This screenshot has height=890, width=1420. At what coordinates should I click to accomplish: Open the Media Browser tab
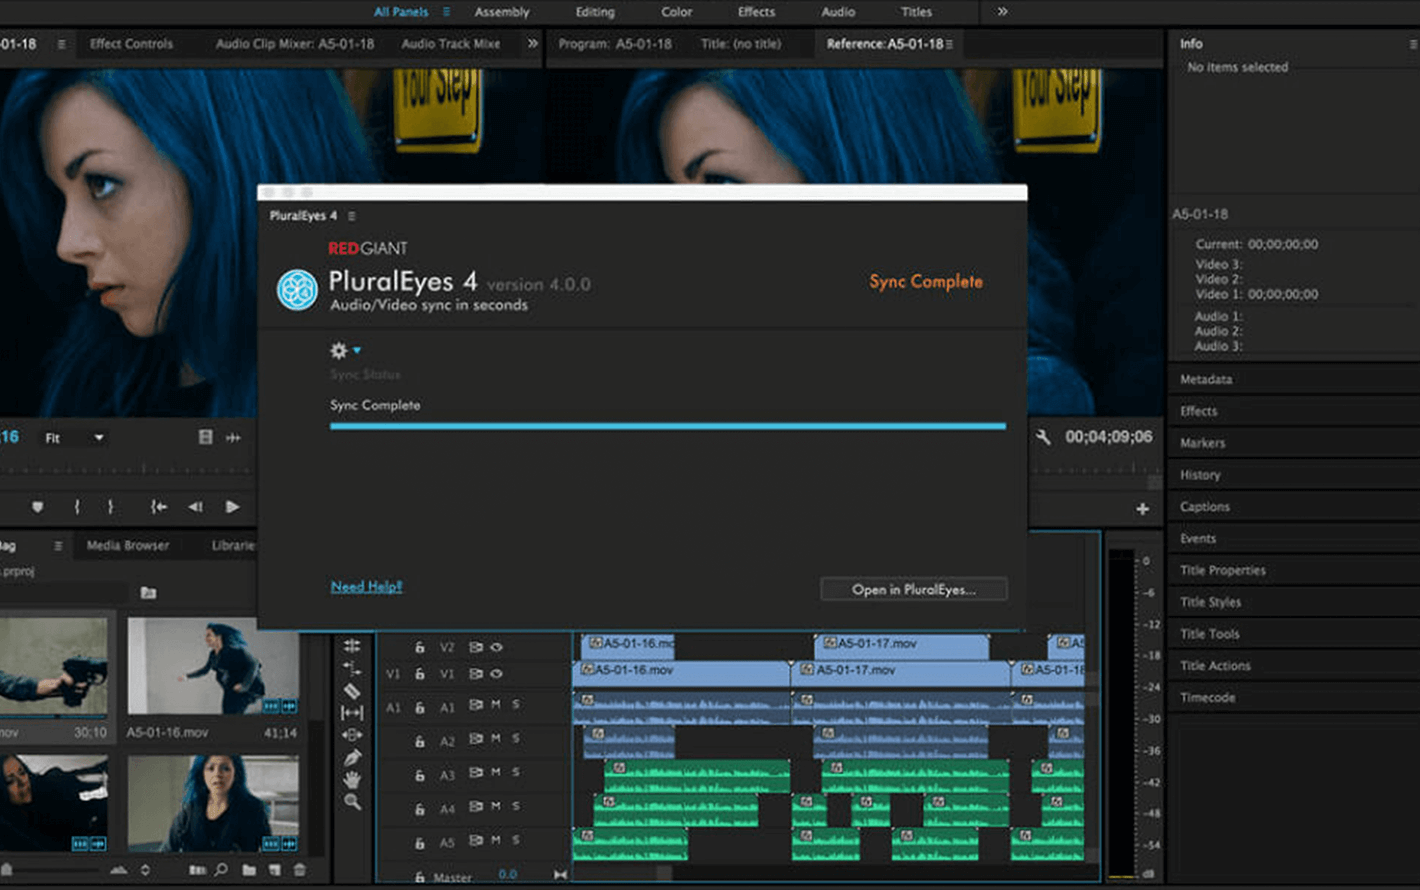(128, 546)
